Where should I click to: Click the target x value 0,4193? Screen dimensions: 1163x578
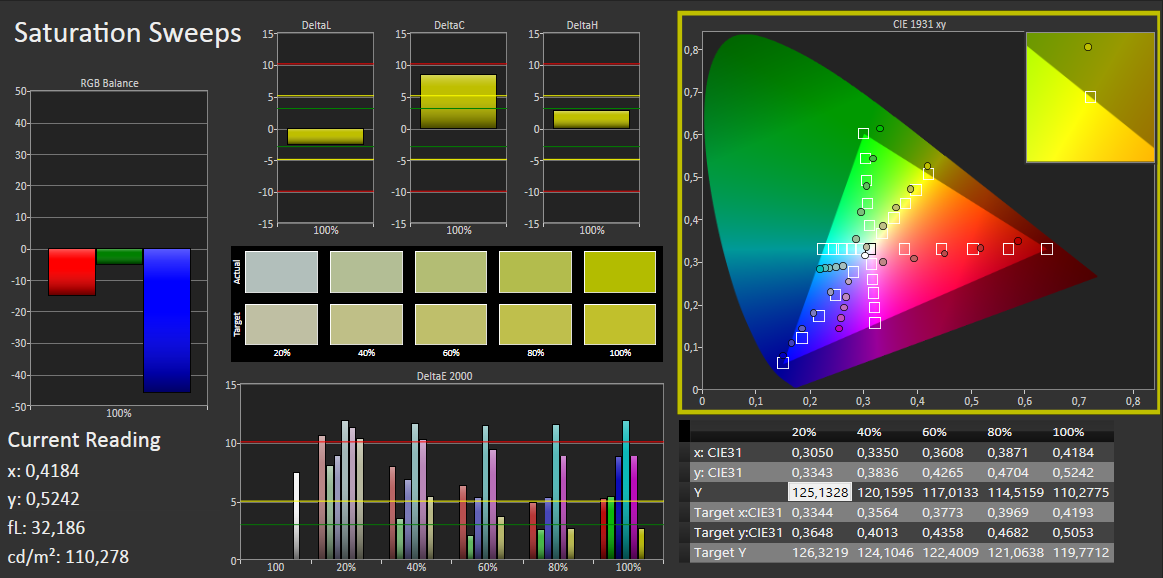coord(1071,512)
